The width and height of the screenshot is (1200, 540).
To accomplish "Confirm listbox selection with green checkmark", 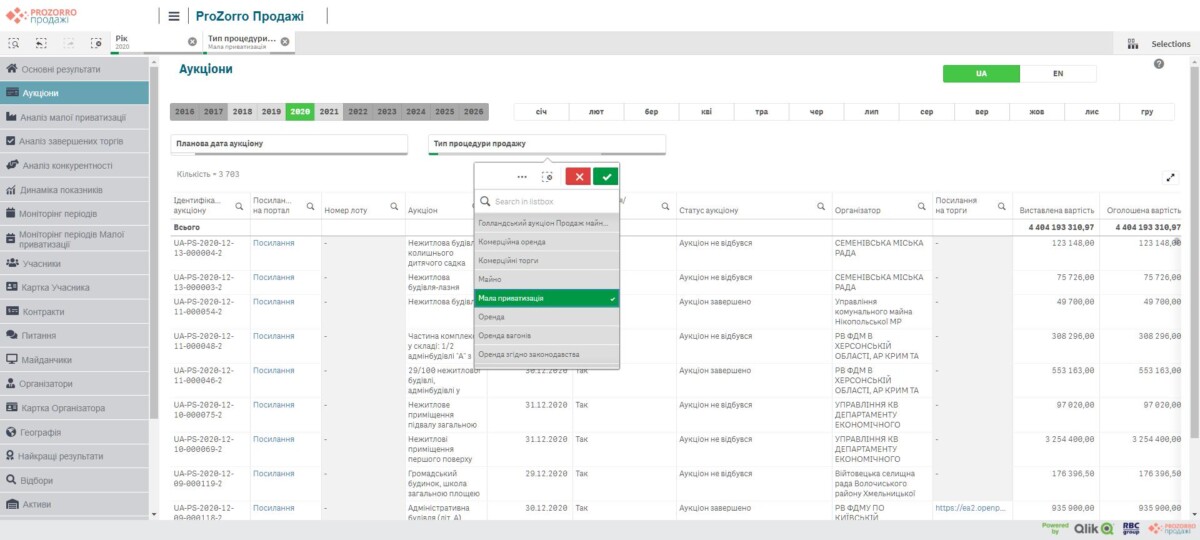I will point(605,176).
